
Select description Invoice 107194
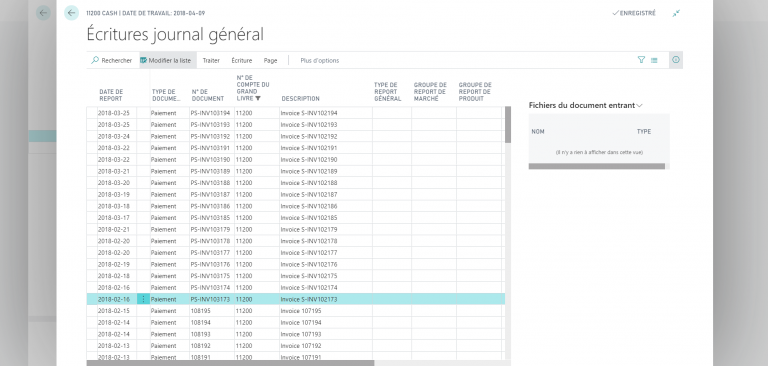326,322
